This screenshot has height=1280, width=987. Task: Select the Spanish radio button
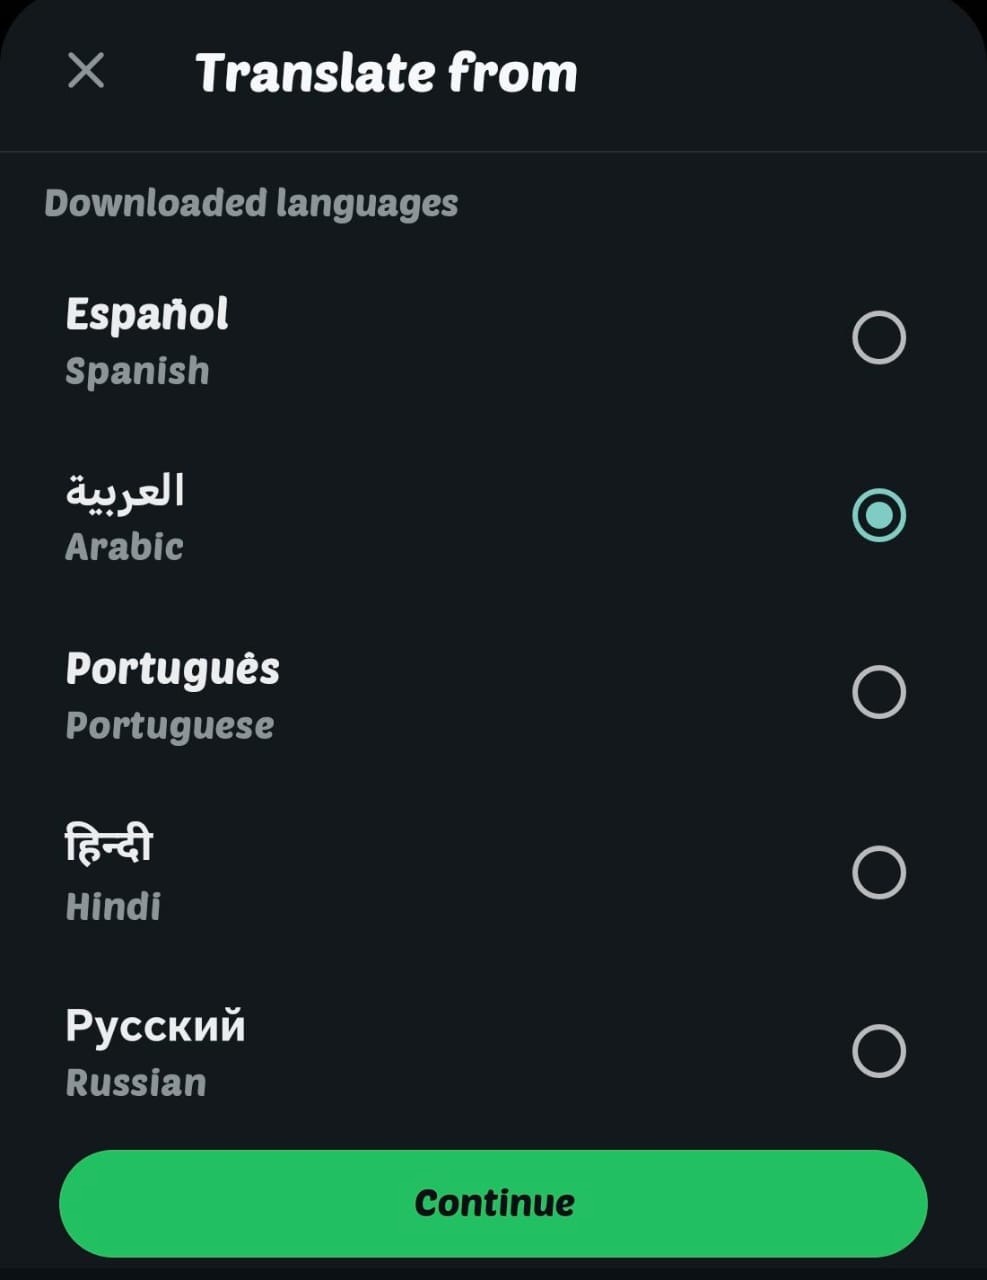(x=879, y=337)
